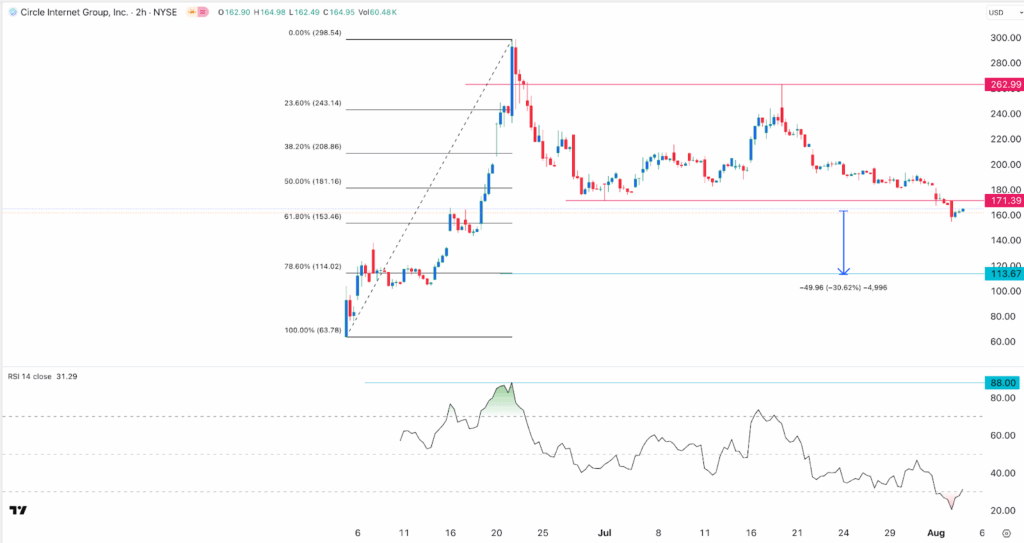
Task: Select the blue price-range measurement arrow
Action: (x=844, y=242)
